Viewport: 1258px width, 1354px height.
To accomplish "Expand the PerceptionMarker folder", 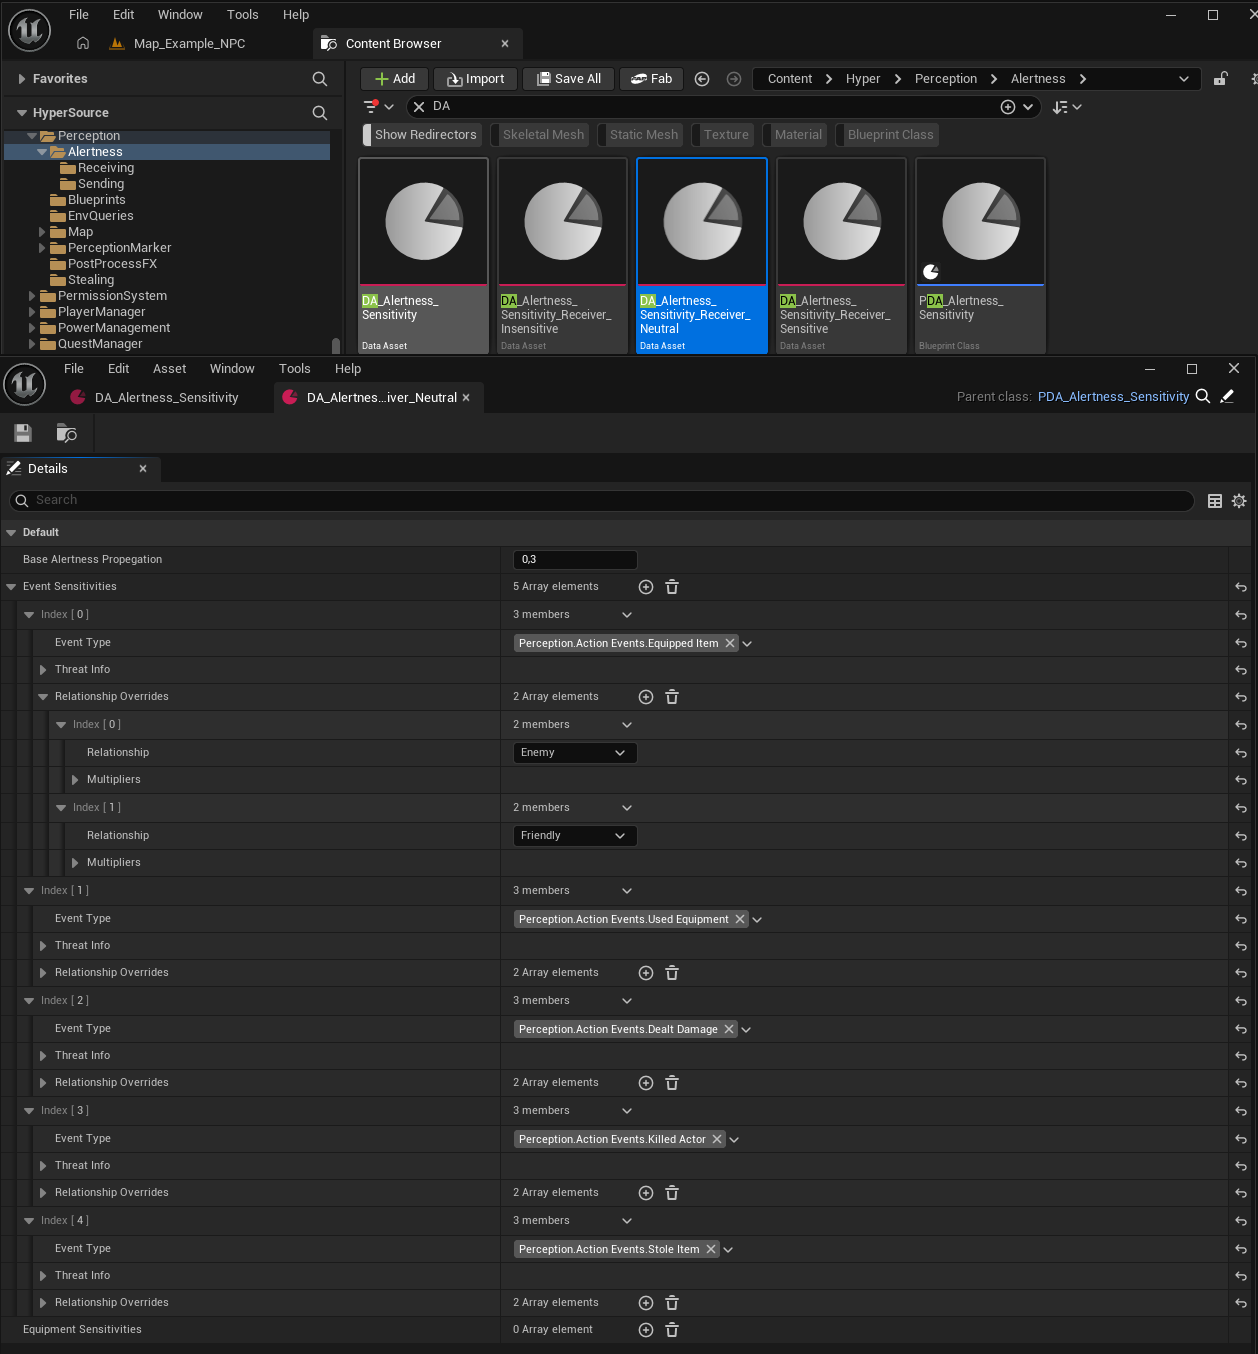I will tap(42, 248).
